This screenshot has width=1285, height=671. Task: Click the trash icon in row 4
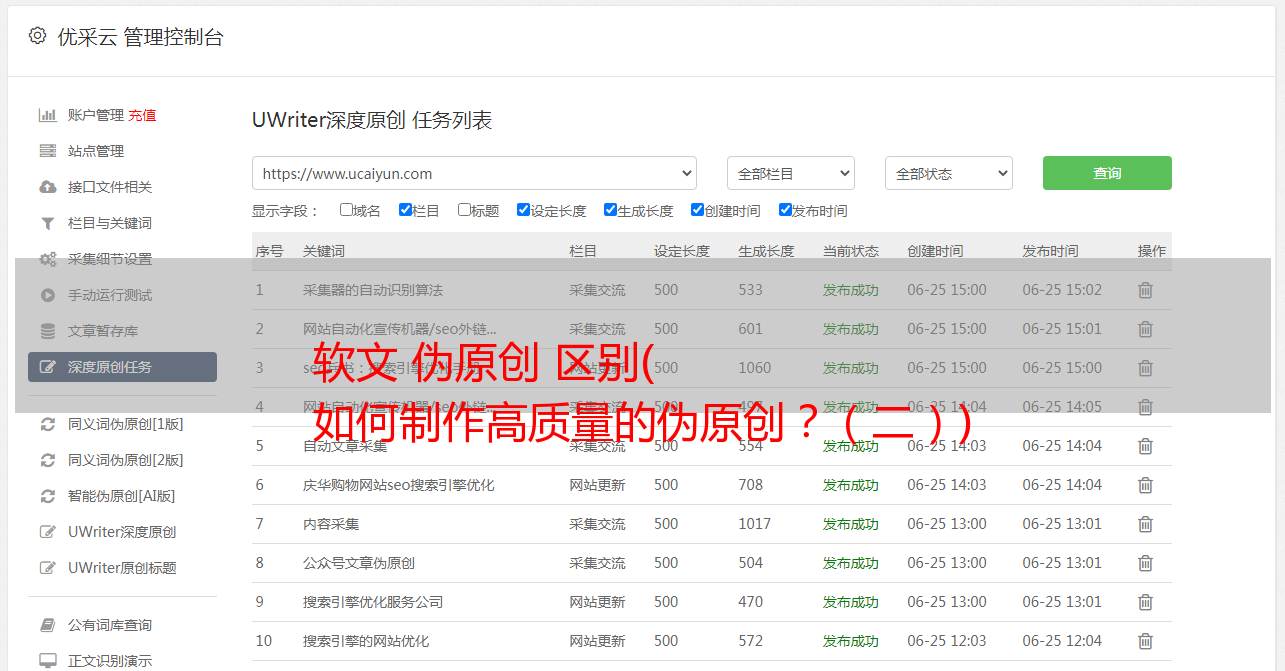(1146, 407)
